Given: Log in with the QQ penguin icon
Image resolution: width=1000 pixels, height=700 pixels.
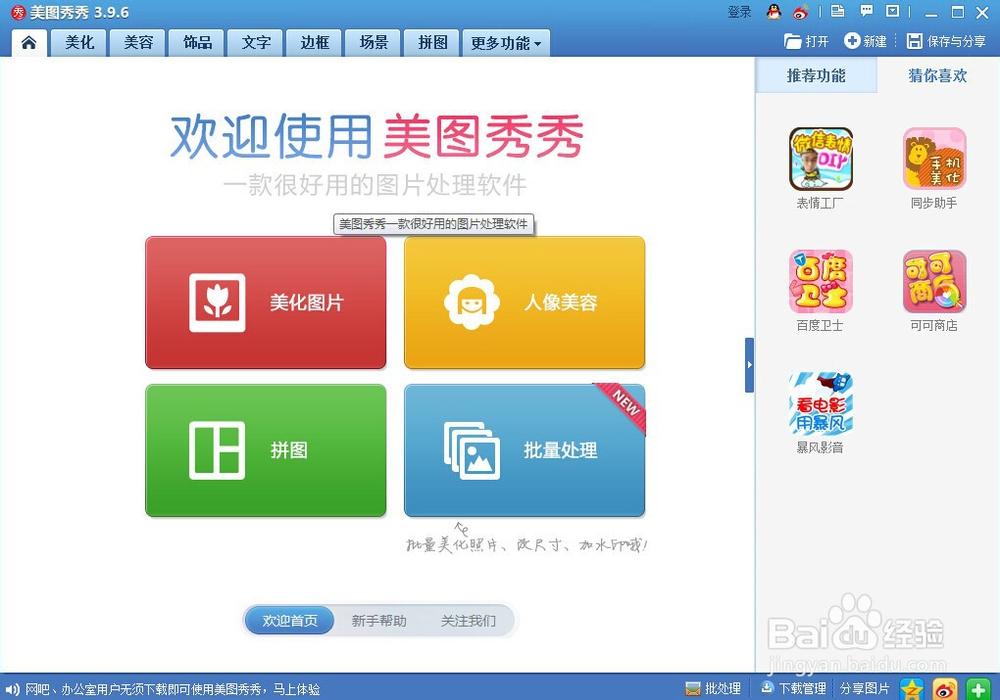Looking at the screenshot, I should (774, 11).
